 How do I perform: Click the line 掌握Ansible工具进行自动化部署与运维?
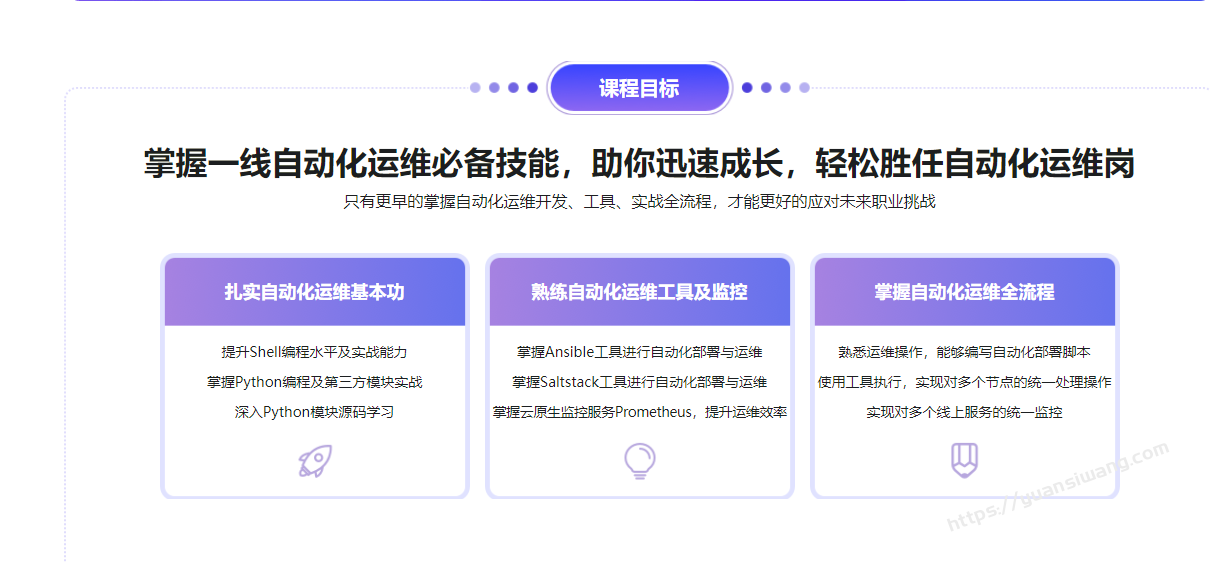click(x=640, y=352)
